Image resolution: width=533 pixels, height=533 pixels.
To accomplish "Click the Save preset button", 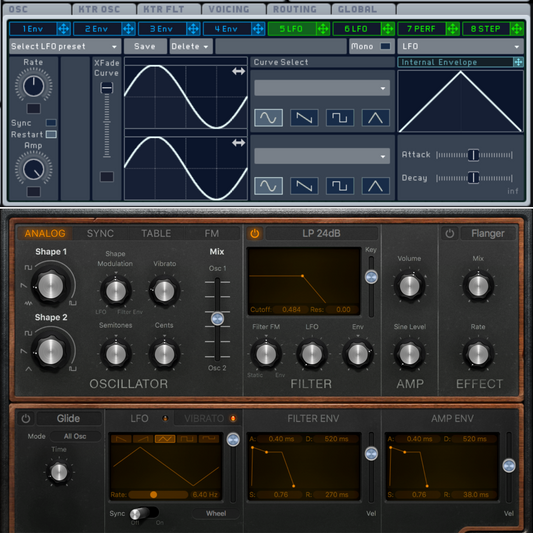I will point(145,46).
